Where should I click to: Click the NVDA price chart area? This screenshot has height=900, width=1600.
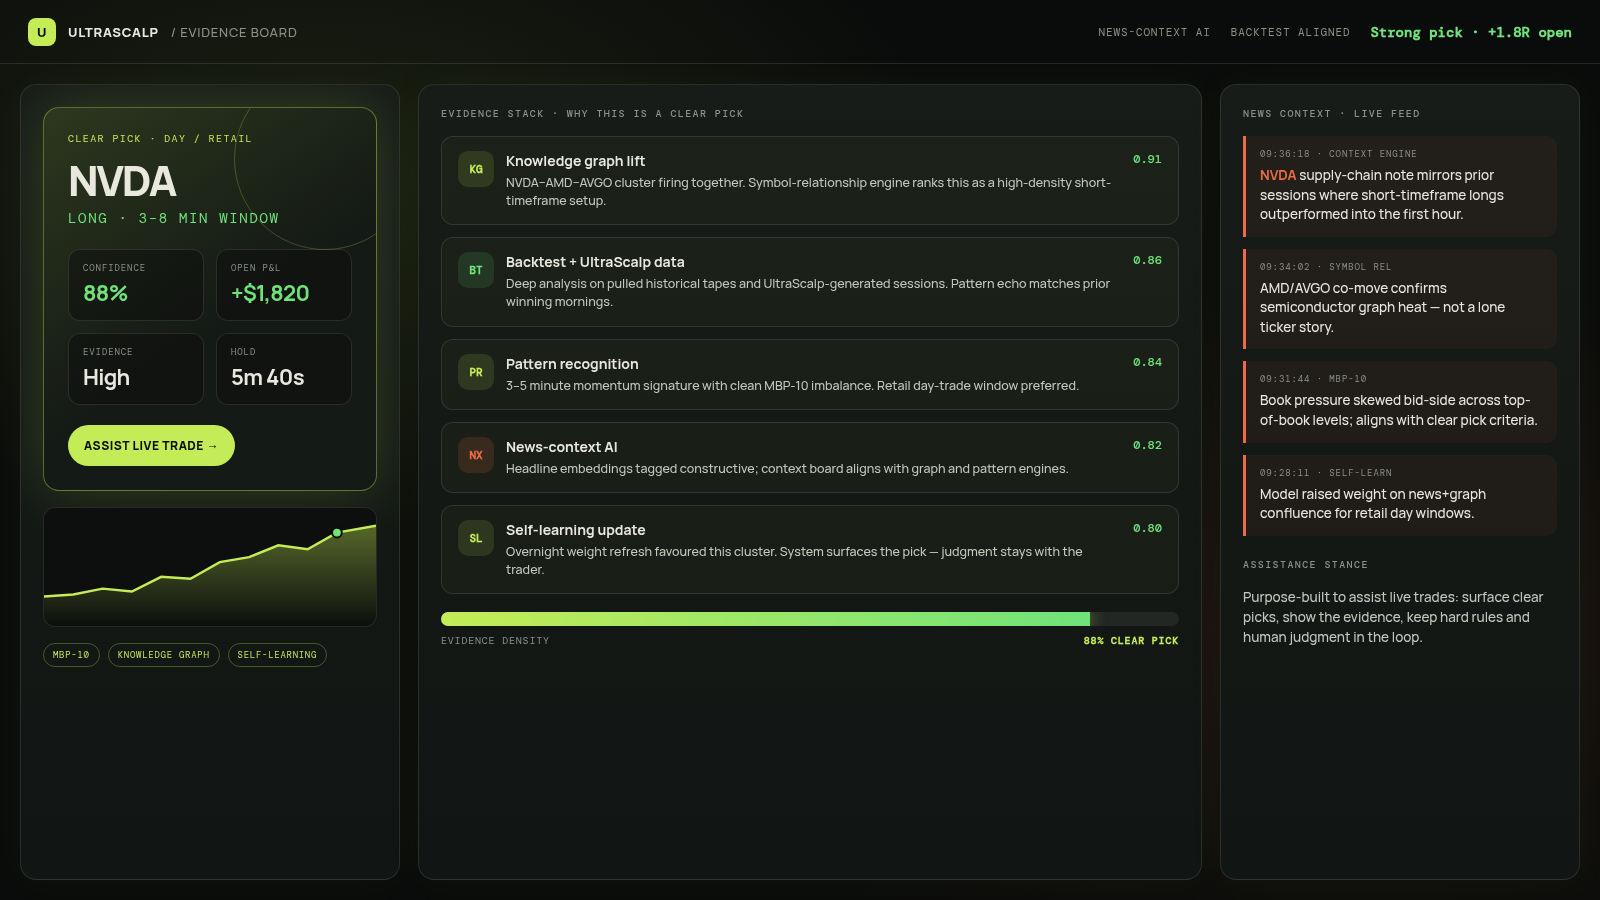[210, 567]
